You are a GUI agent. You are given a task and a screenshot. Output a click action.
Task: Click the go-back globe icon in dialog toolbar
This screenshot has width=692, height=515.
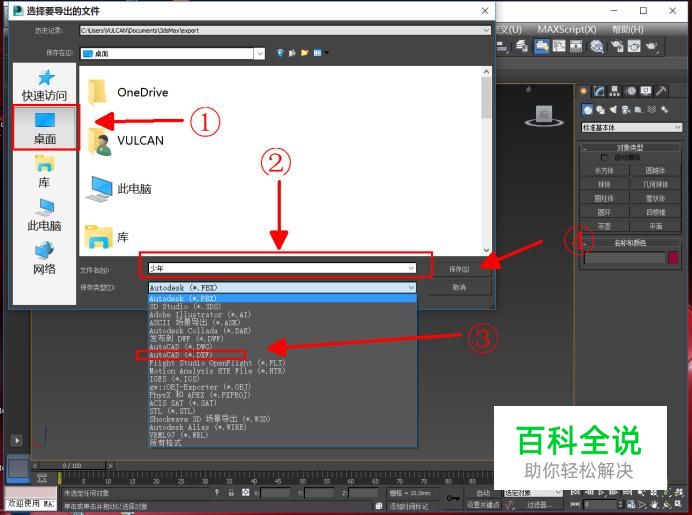tap(280, 53)
